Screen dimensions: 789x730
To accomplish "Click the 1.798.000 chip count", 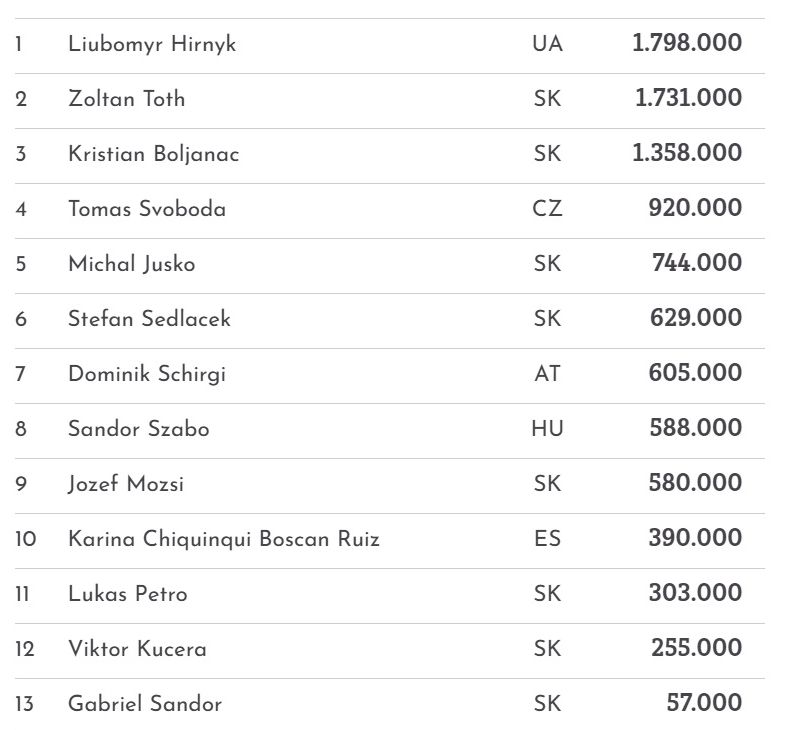I will coord(687,43).
